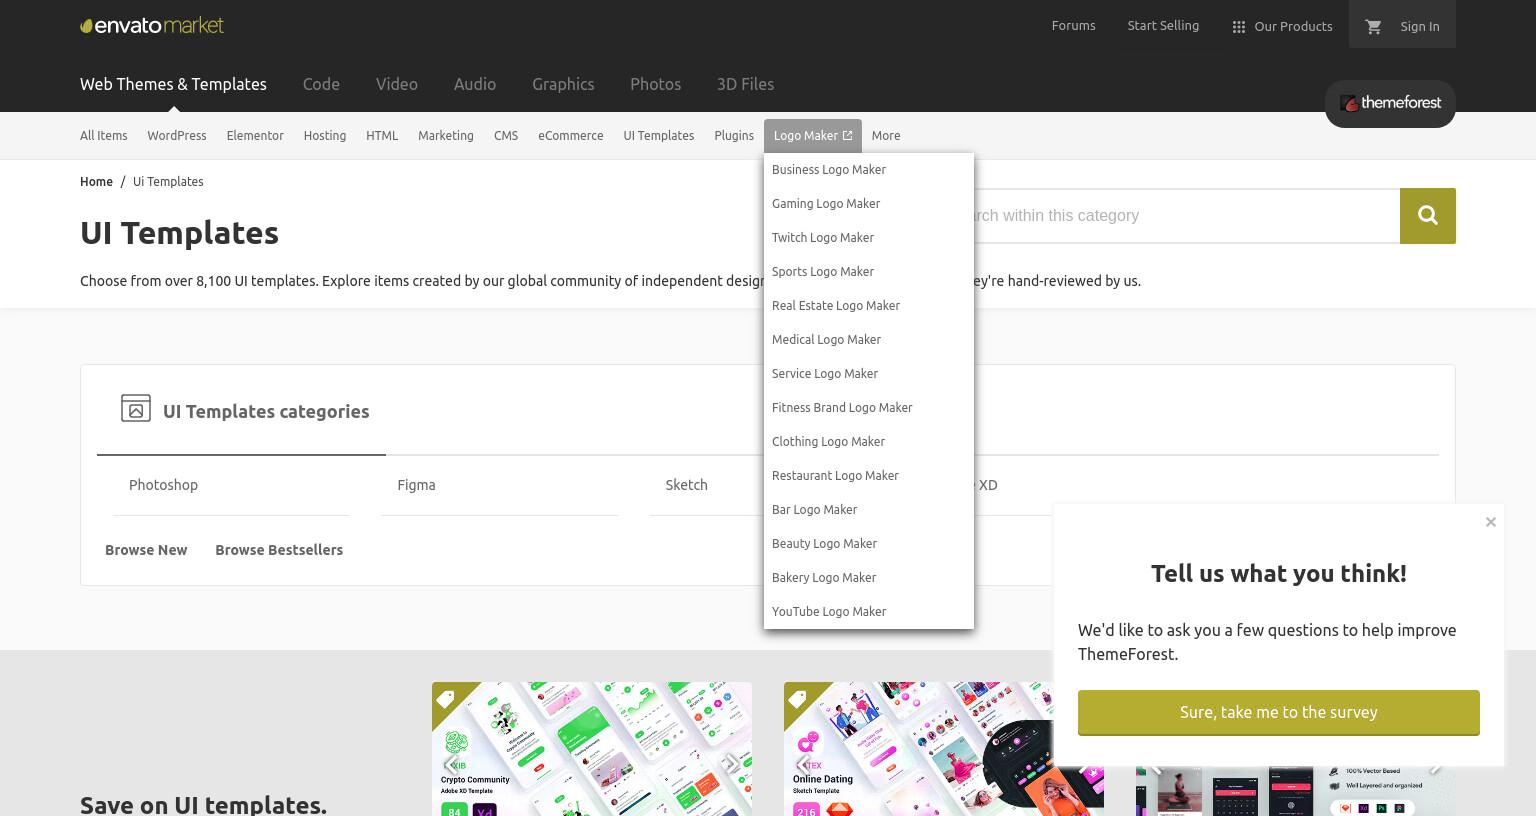The image size is (1536, 816).
Task: Click the search within this category field
Action: [x=1186, y=216]
